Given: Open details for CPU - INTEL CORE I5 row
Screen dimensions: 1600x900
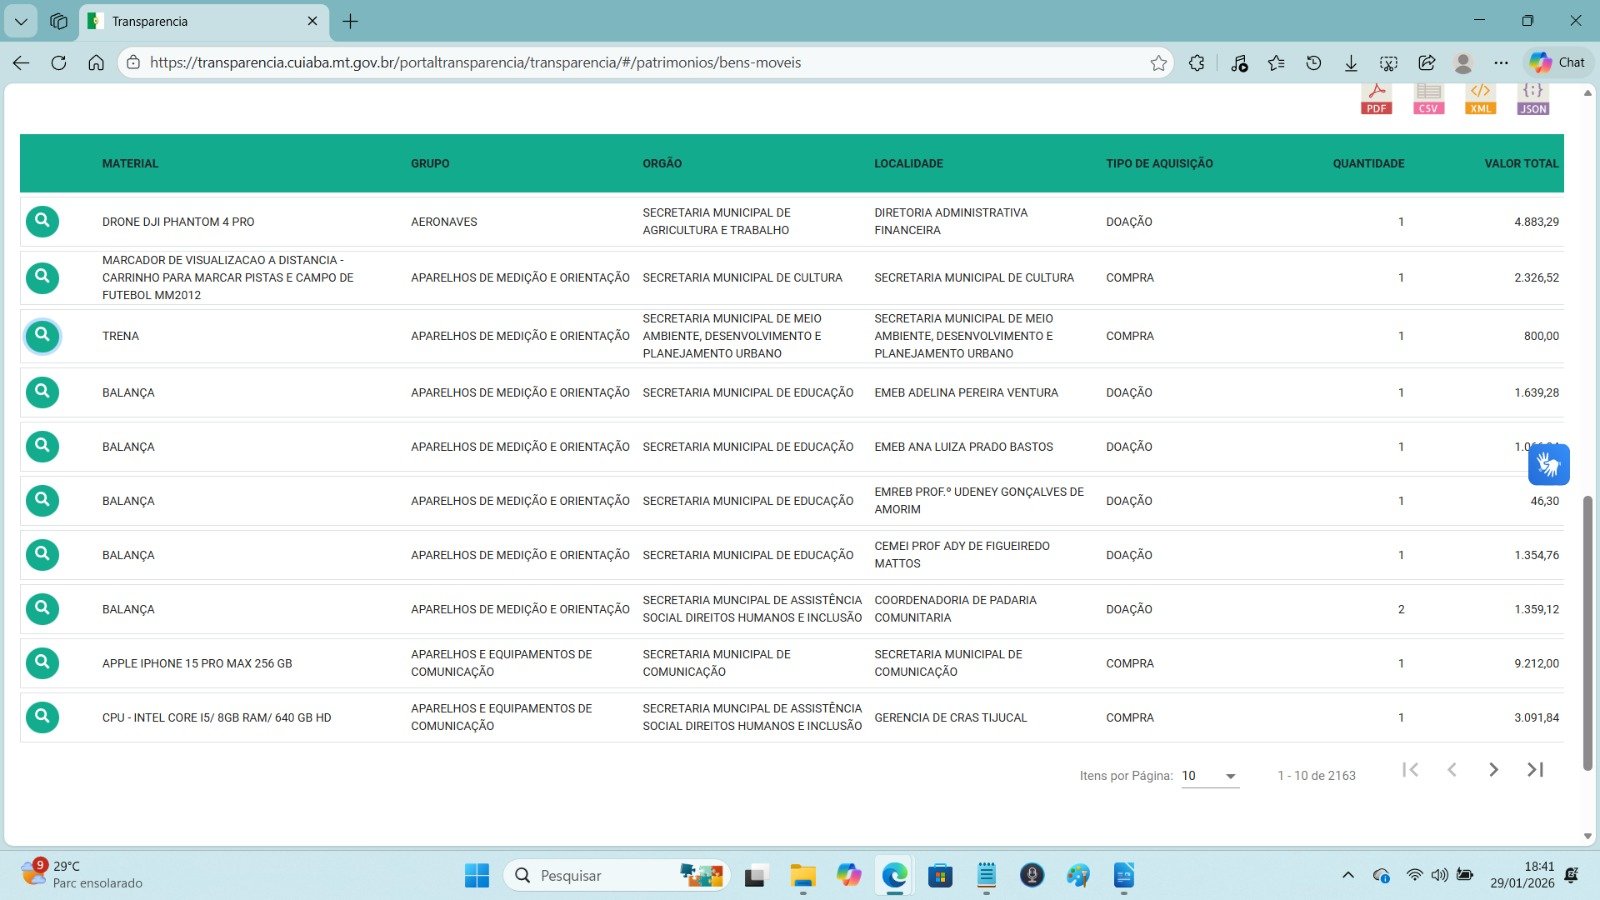Looking at the screenshot, I should point(42,717).
